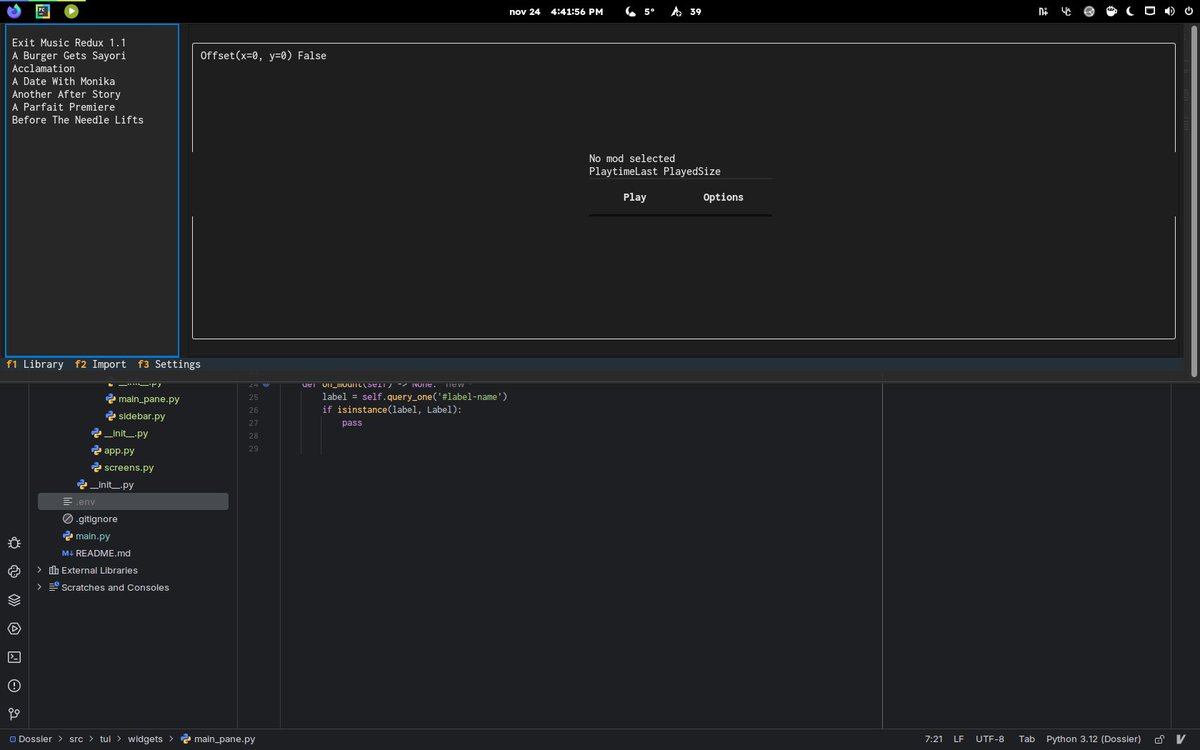The width and height of the screenshot is (1200, 750).
Task: Open UTF-8 encoding selector
Action: (990, 739)
